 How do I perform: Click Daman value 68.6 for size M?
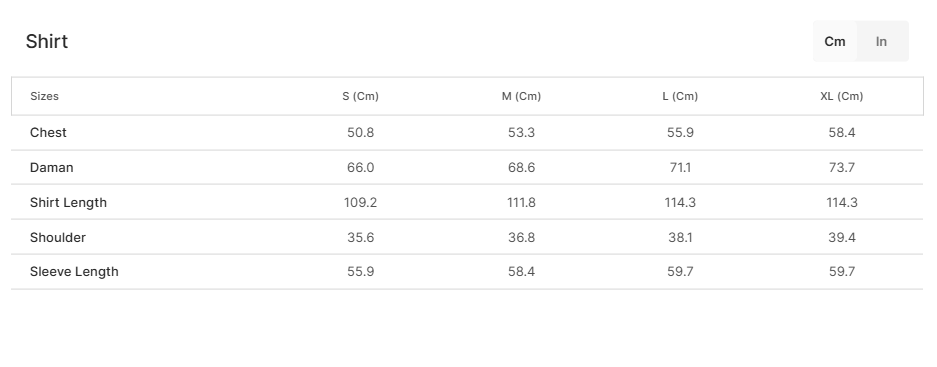point(521,167)
